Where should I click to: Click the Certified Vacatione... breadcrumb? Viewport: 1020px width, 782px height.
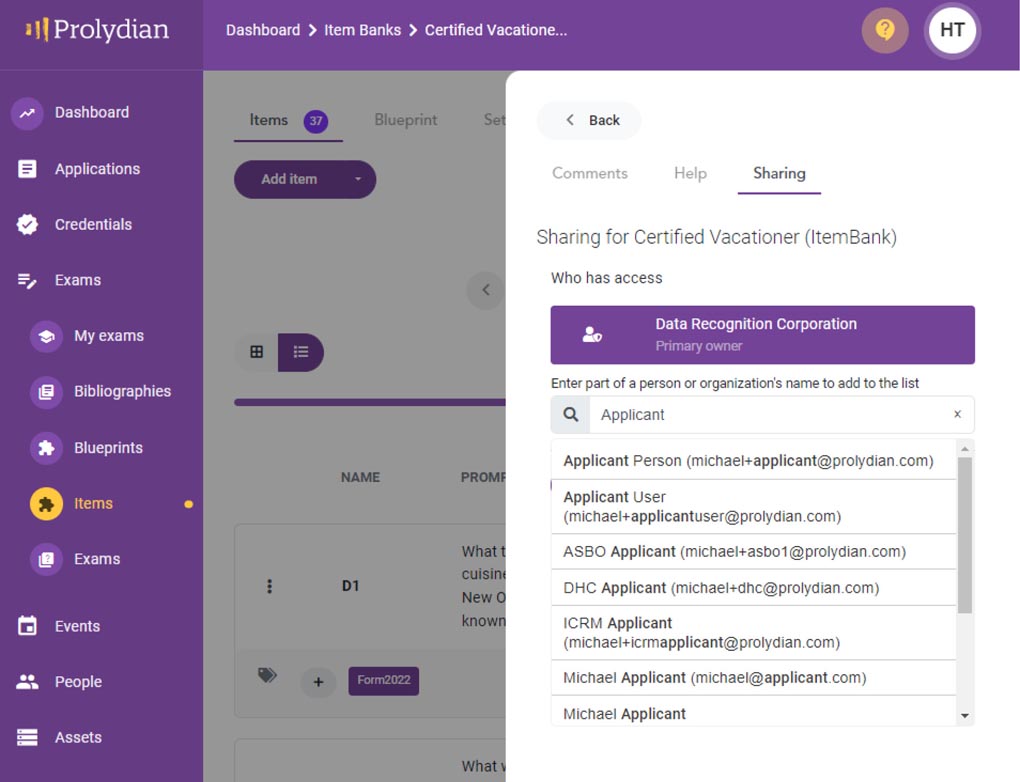496,31
